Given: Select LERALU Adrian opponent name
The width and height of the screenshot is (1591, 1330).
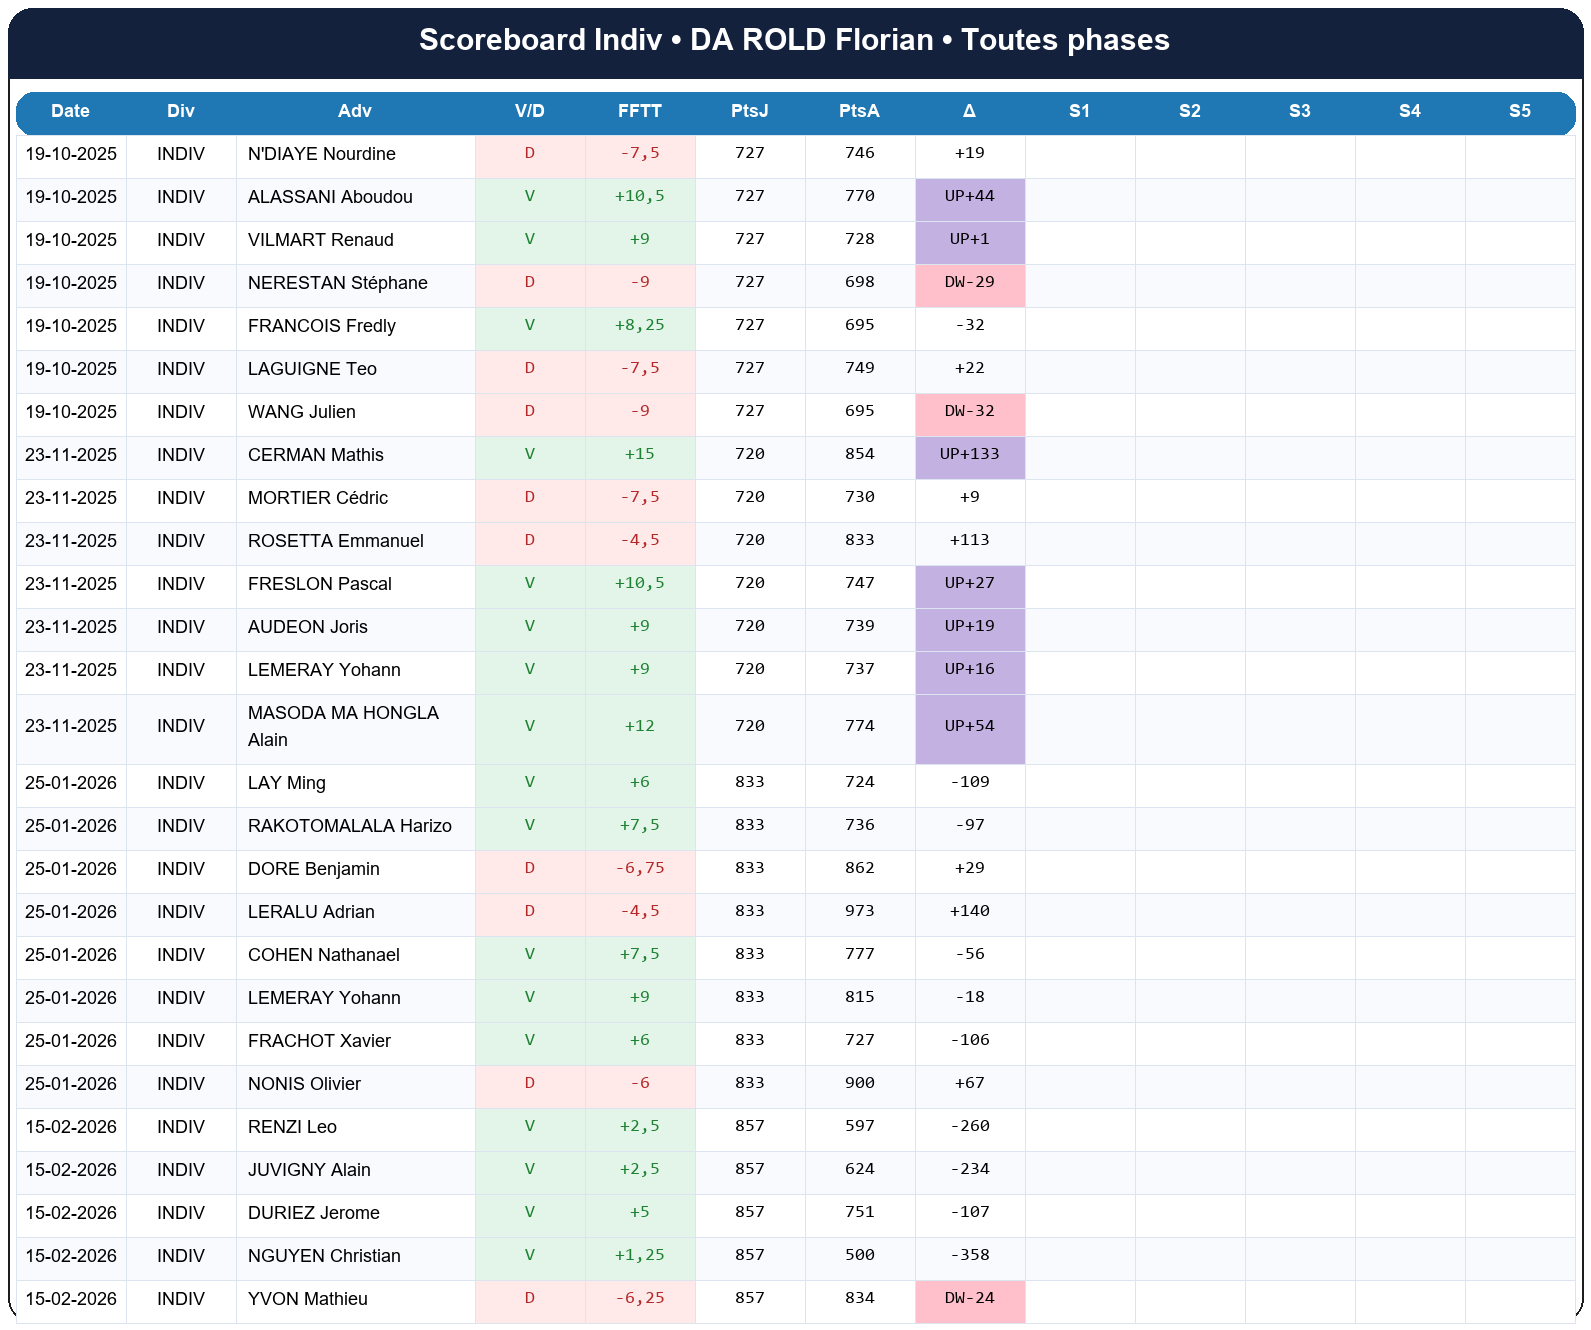Looking at the screenshot, I should pos(311,912).
